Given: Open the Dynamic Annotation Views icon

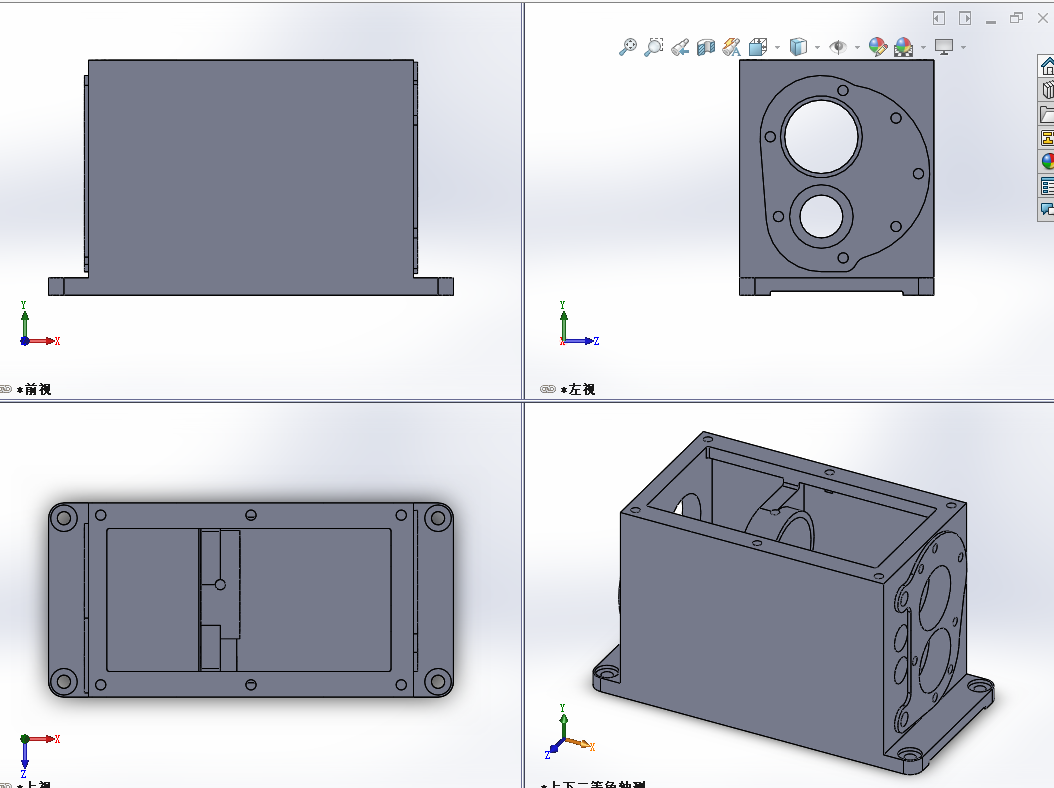Looking at the screenshot, I should pyautogui.click(x=731, y=47).
